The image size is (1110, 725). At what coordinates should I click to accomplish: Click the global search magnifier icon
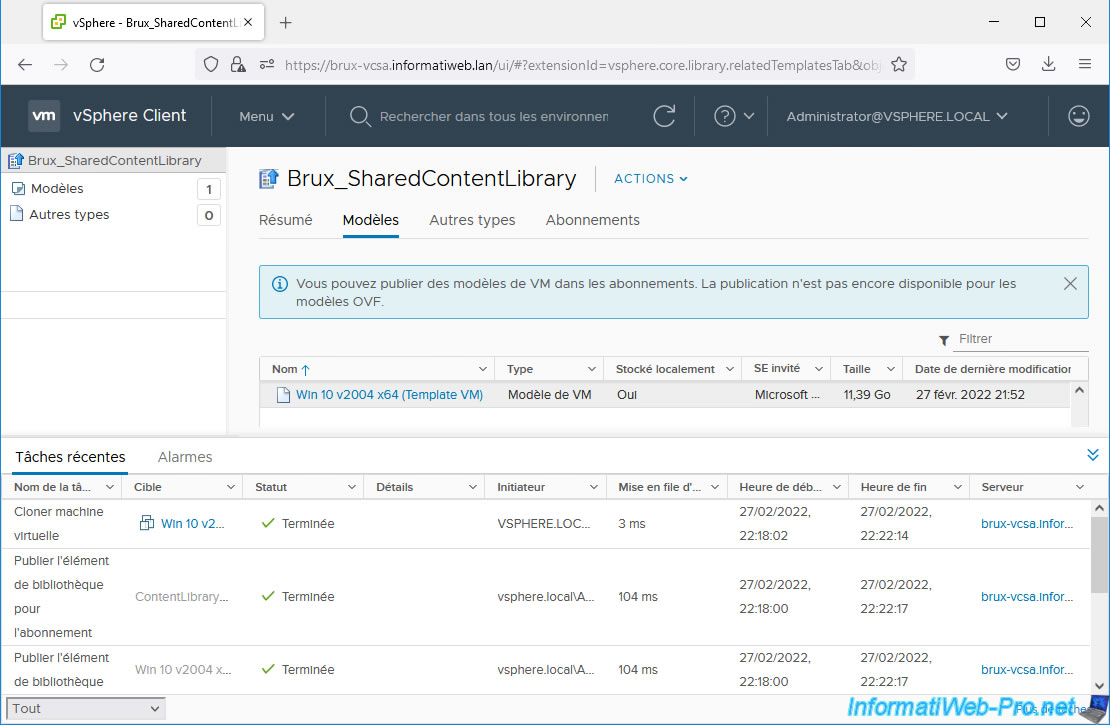(360, 116)
